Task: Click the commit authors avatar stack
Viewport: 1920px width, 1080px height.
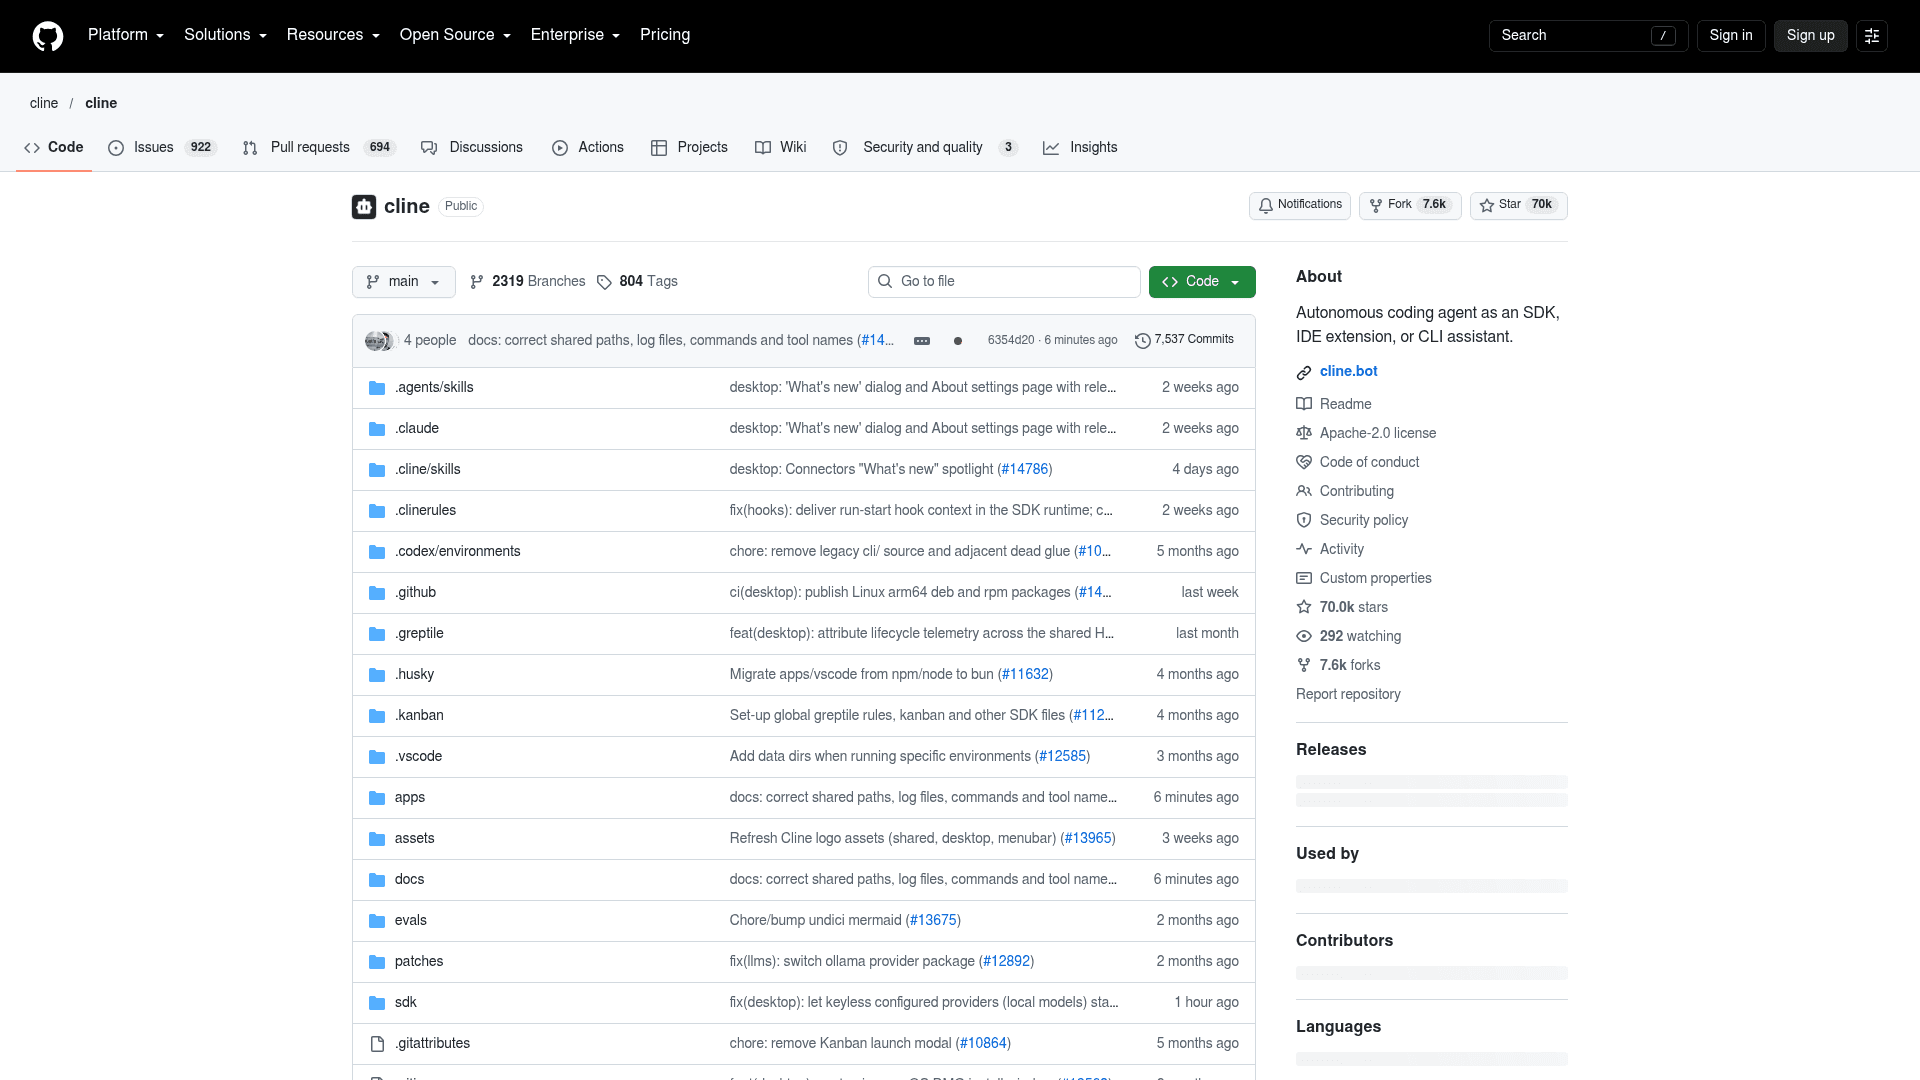Action: click(381, 341)
